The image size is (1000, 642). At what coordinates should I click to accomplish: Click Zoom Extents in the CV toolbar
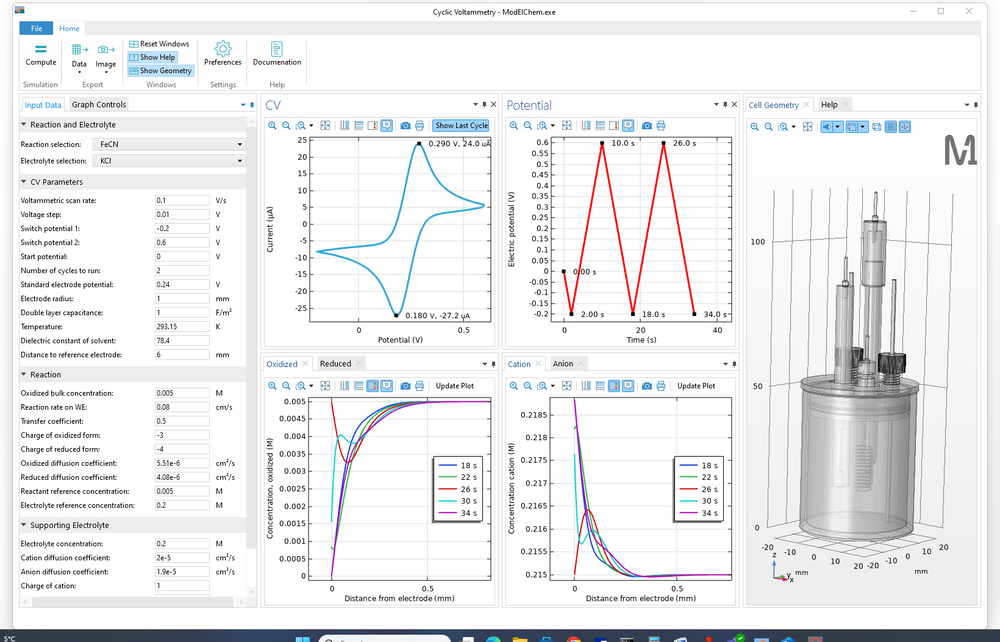pyautogui.click(x=326, y=125)
